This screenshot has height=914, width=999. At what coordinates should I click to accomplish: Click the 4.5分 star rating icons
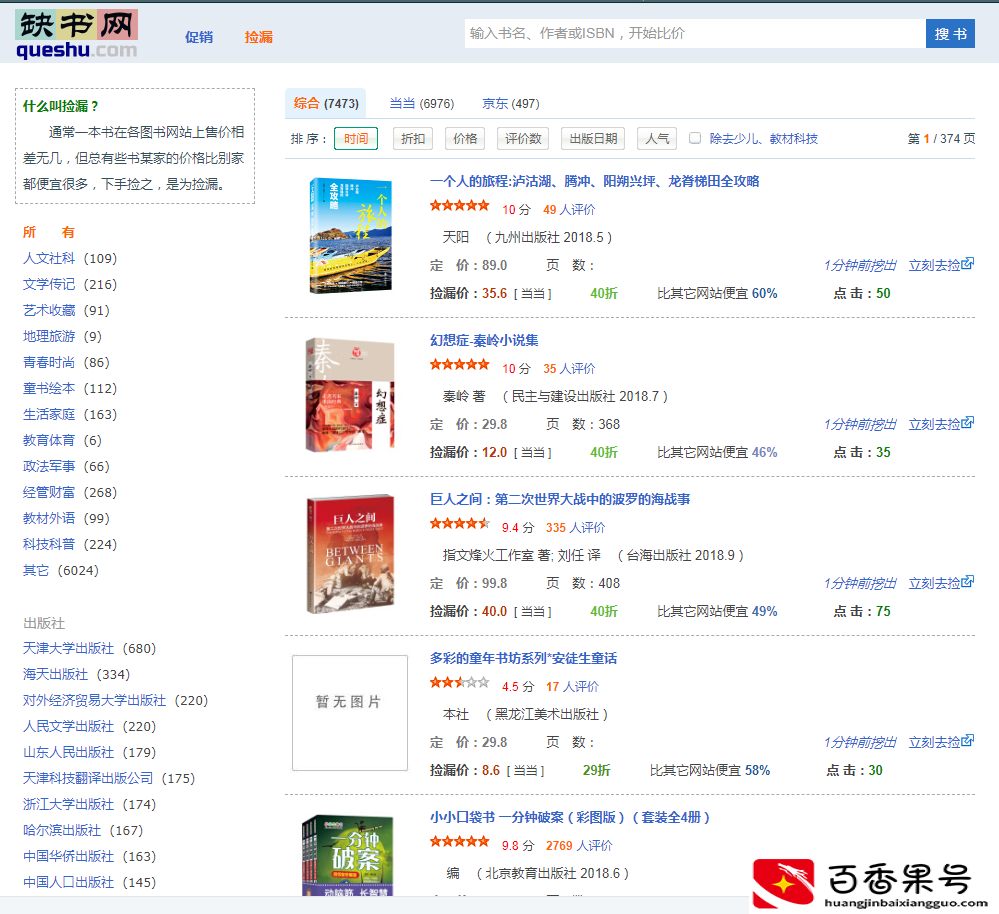coord(459,683)
